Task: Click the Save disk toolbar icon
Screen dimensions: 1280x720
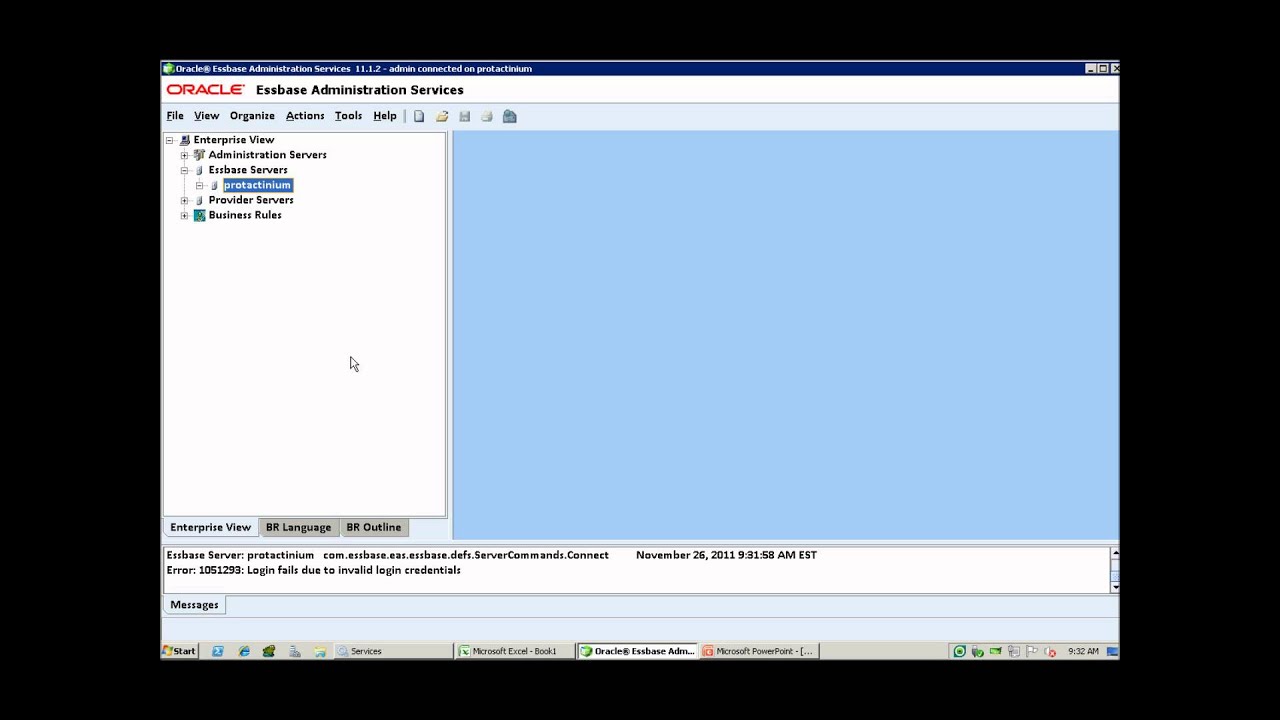Action: (465, 116)
